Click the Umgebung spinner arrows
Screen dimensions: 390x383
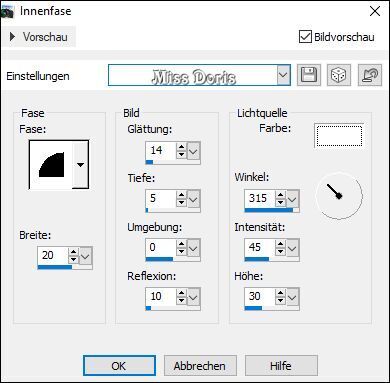pos(181,248)
